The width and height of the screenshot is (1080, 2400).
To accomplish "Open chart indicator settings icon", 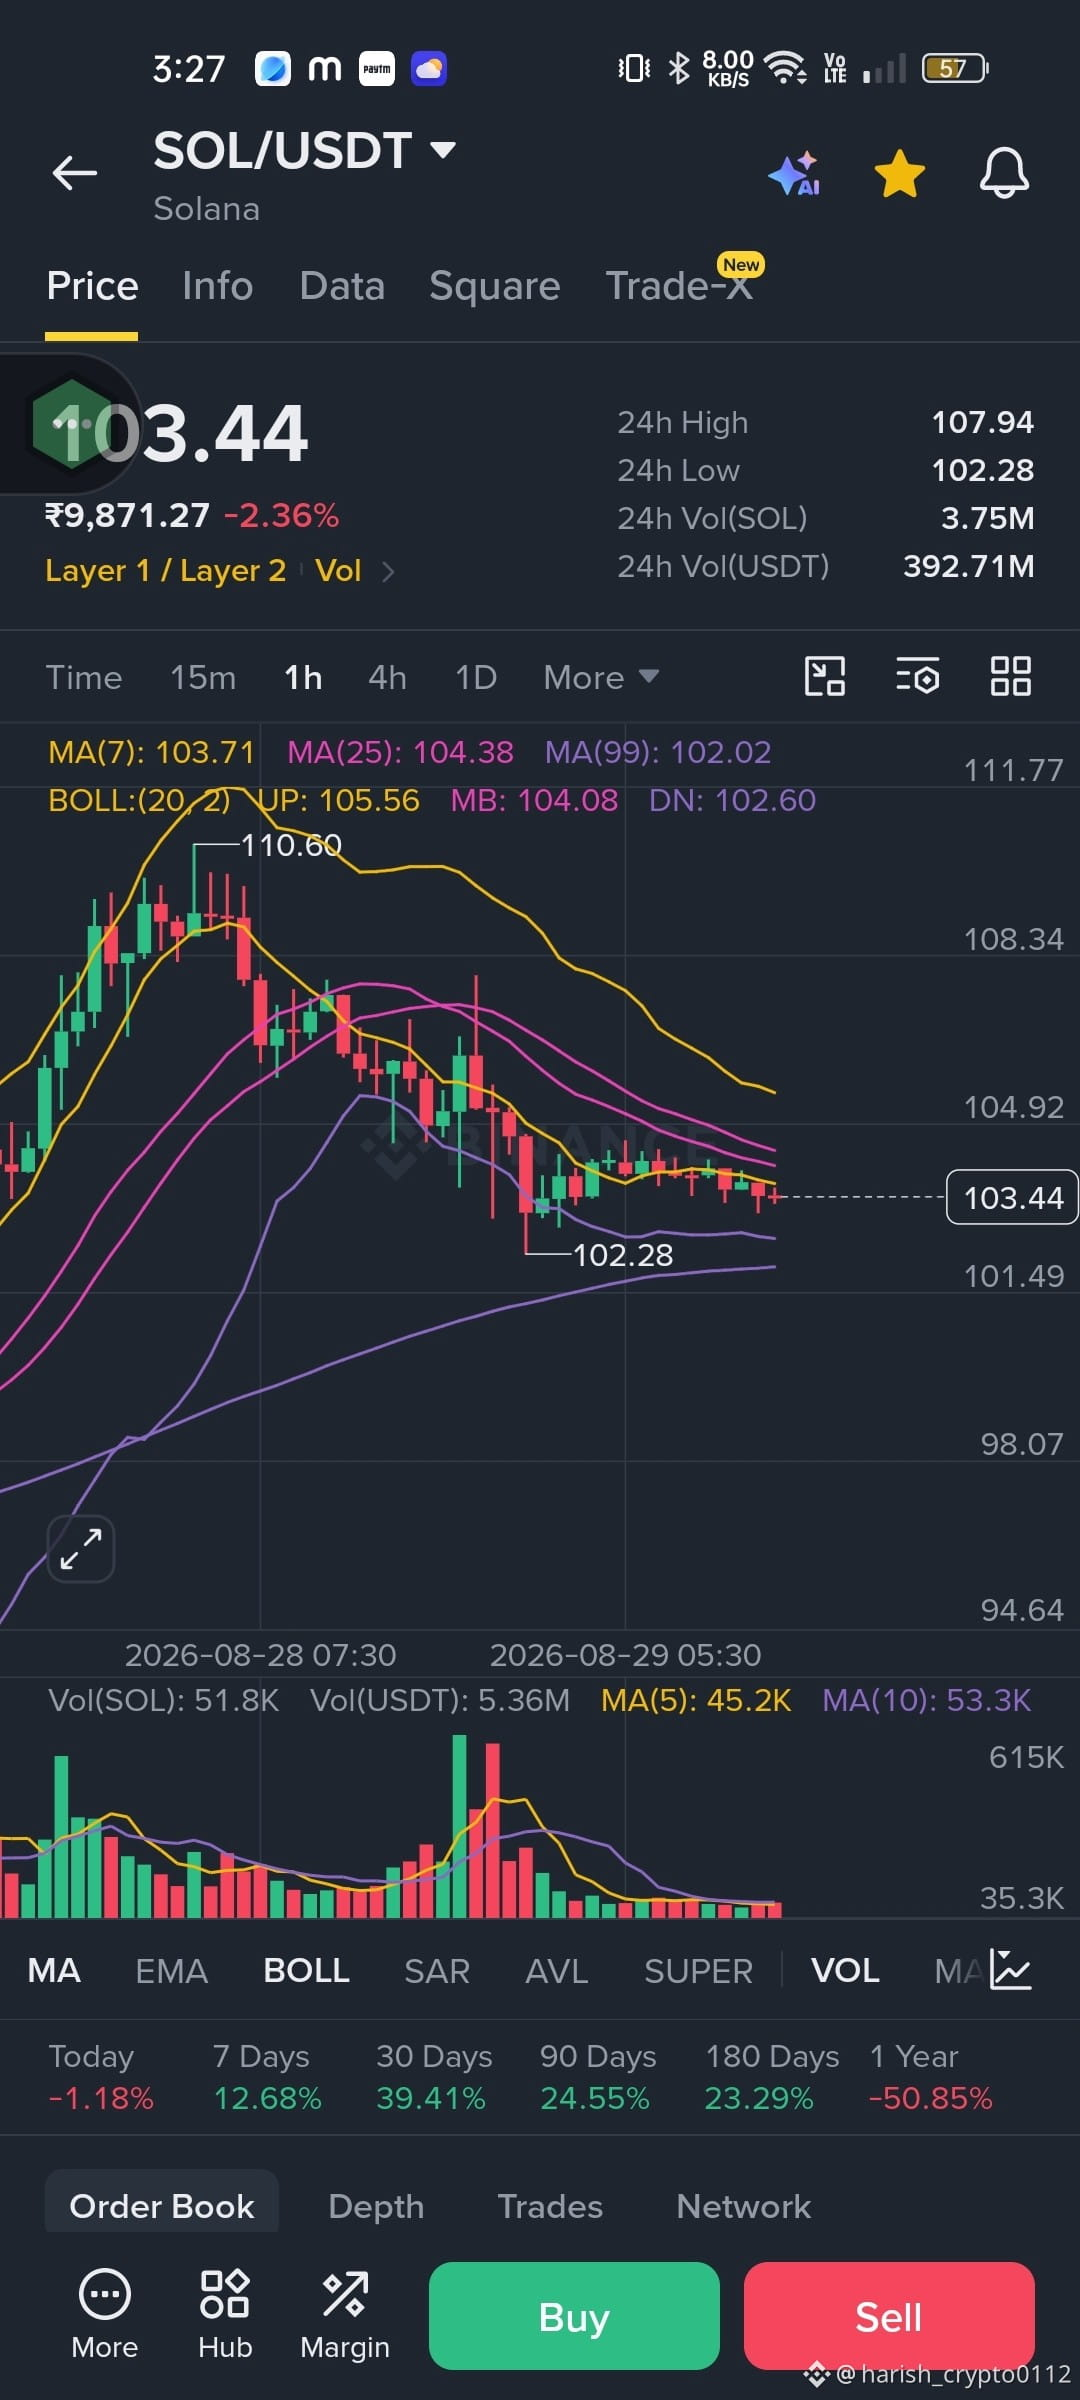I will pos(917,677).
